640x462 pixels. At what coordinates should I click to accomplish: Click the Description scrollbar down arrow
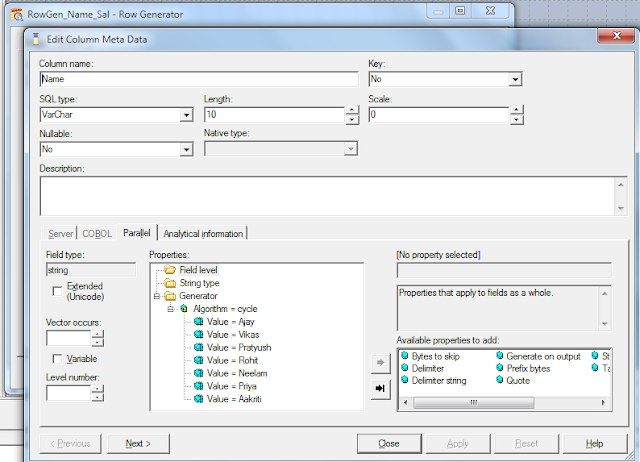click(621, 209)
